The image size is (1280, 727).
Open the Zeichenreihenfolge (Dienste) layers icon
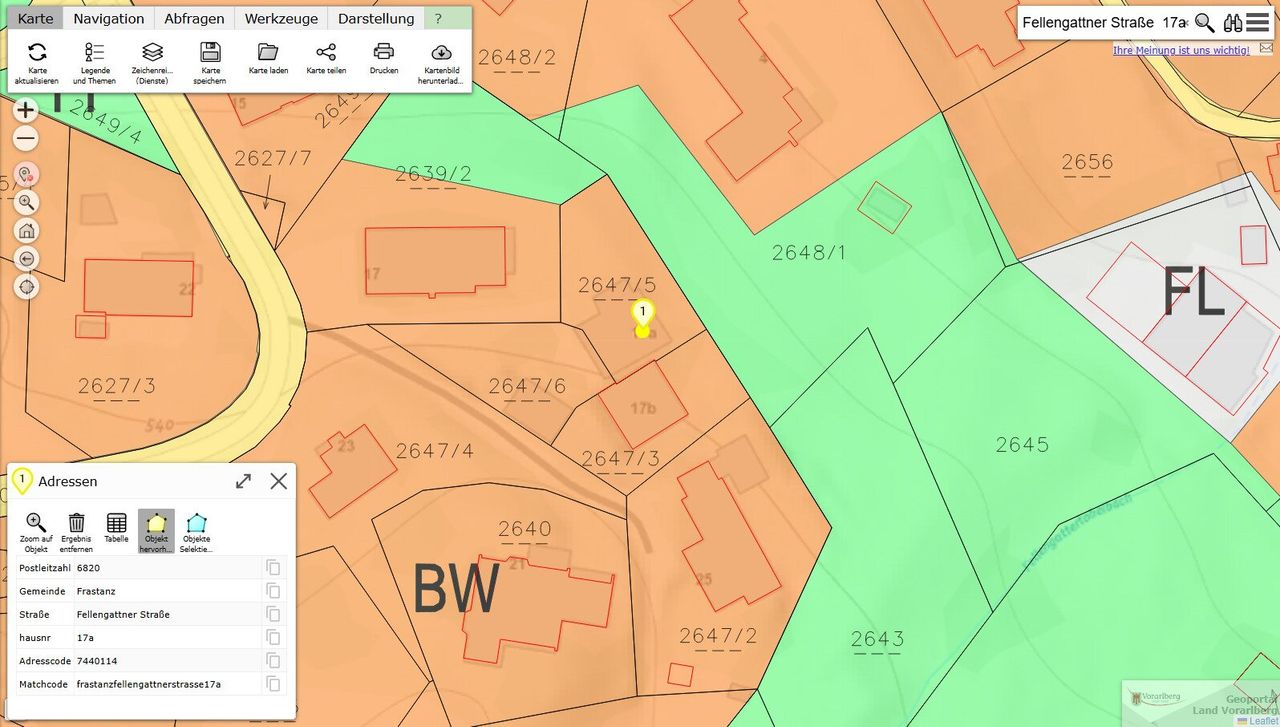click(152, 53)
